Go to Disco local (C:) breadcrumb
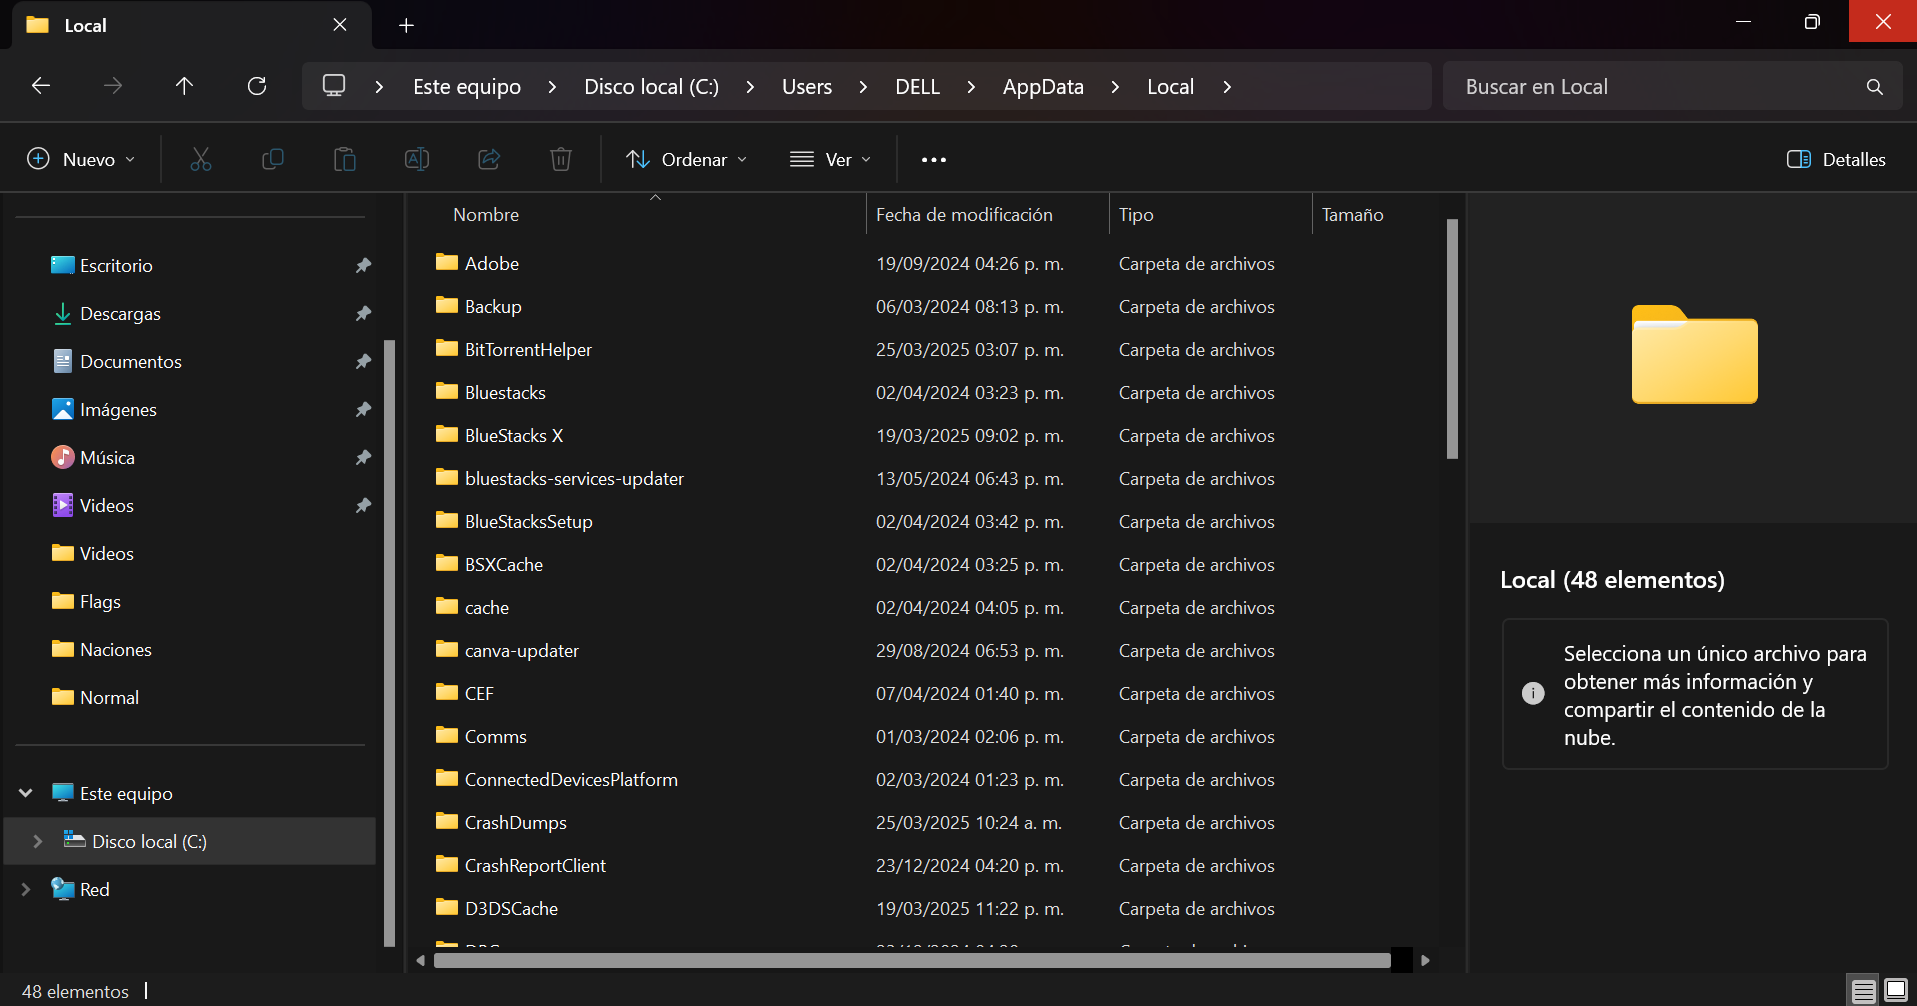Image resolution: width=1917 pixels, height=1006 pixels. 652,87
